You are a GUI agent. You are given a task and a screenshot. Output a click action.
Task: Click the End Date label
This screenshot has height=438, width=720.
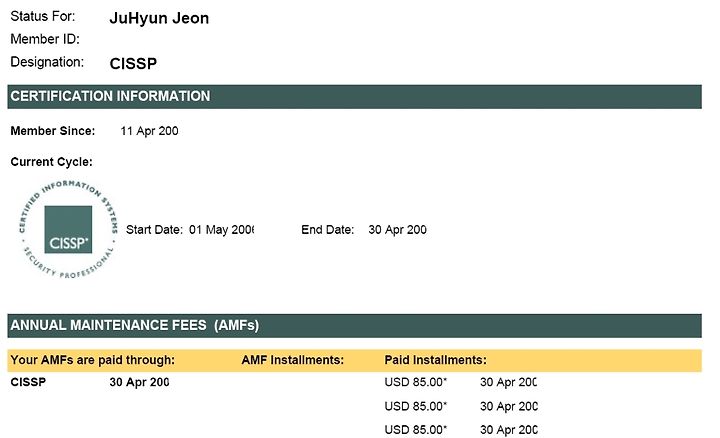point(327,230)
